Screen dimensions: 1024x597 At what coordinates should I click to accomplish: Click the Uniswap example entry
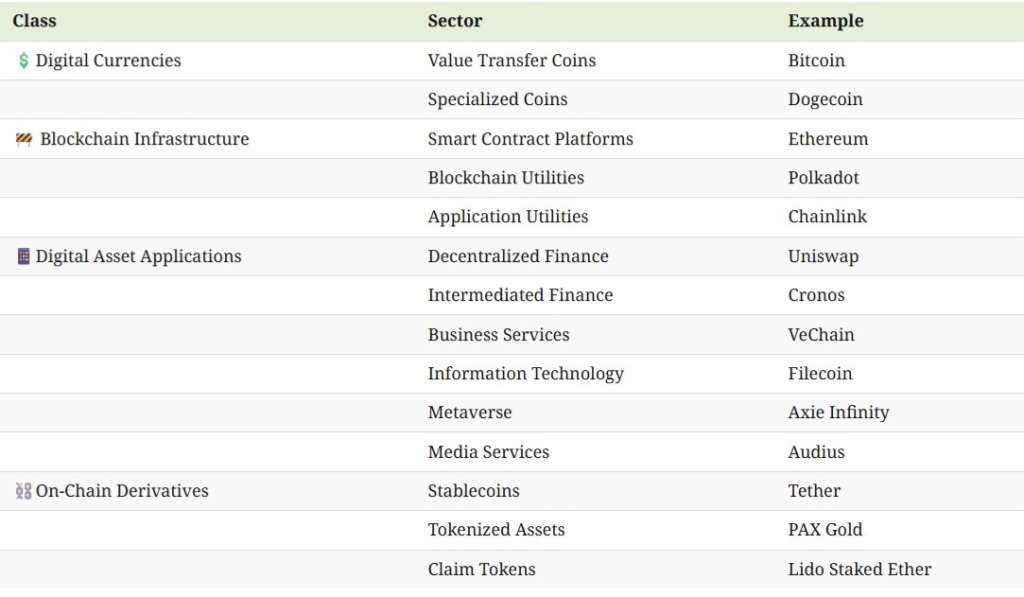[824, 257]
